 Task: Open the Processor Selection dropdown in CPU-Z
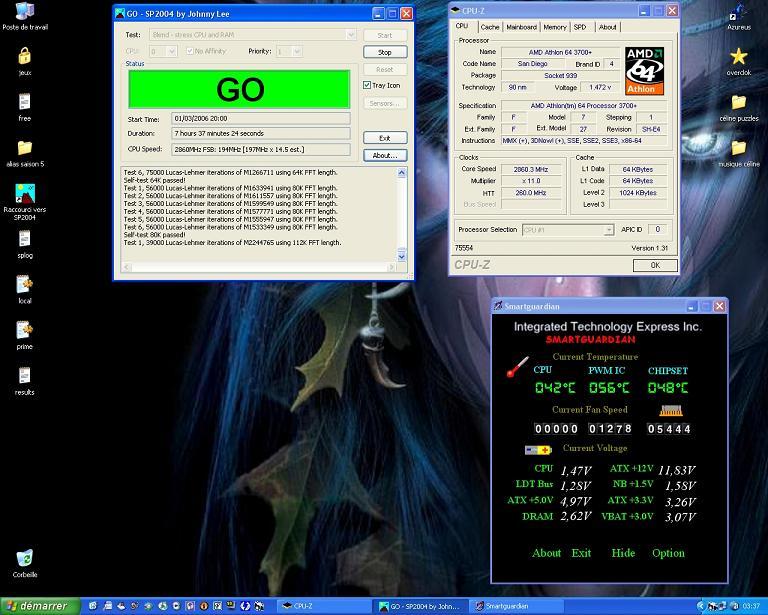point(609,230)
